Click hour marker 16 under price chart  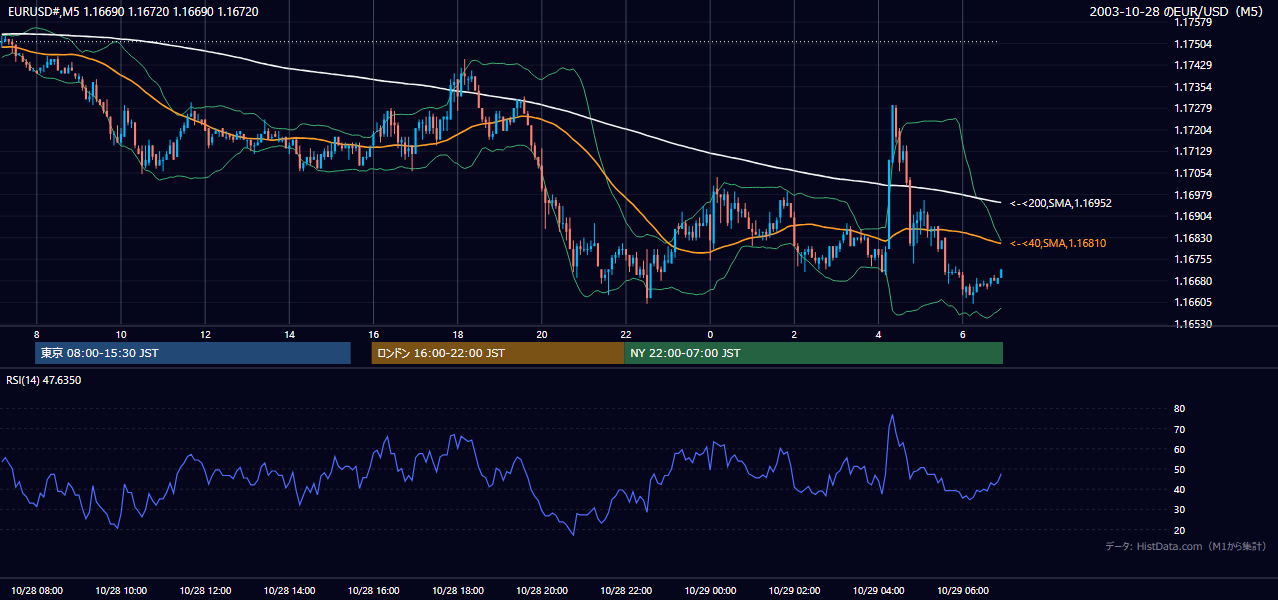pos(373,334)
